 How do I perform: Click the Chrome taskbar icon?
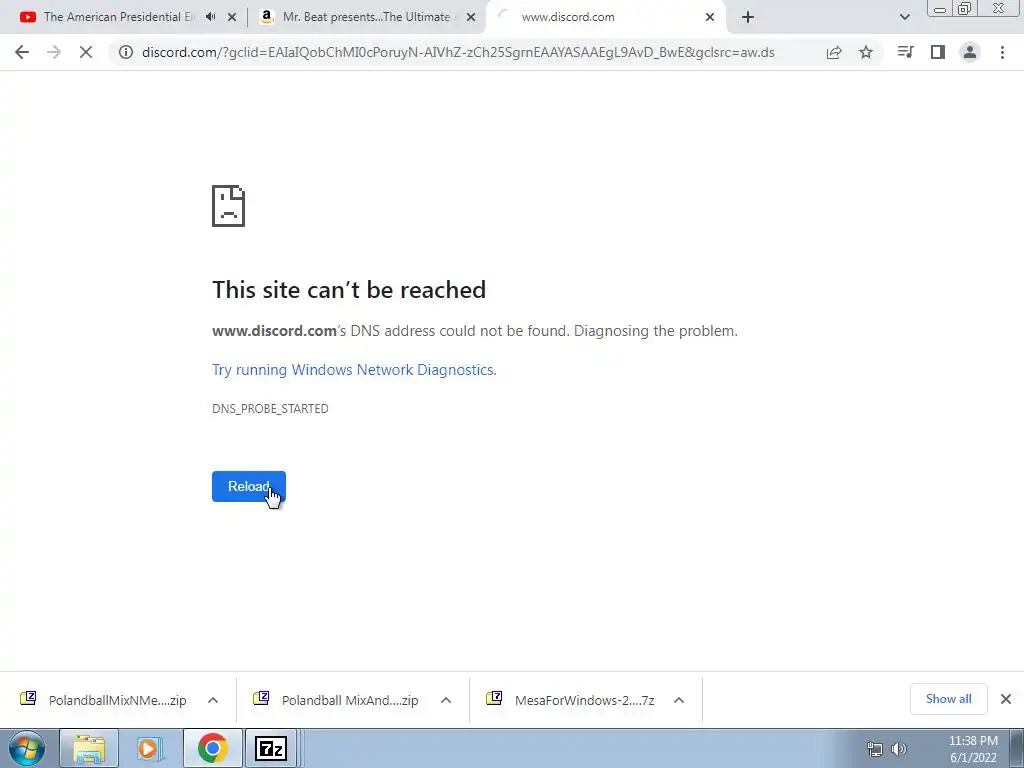[x=212, y=748]
